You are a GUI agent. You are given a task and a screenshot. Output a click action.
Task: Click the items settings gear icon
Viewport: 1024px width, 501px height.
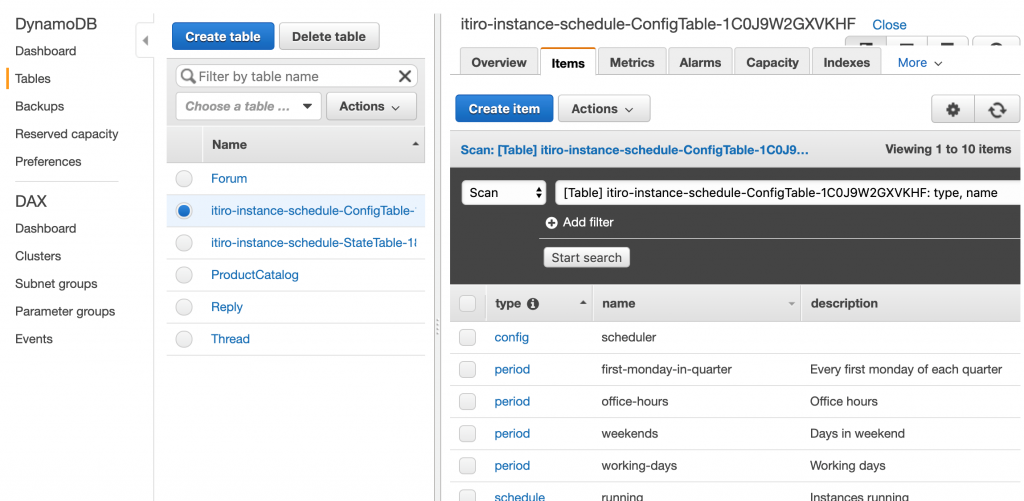pyautogui.click(x=952, y=109)
